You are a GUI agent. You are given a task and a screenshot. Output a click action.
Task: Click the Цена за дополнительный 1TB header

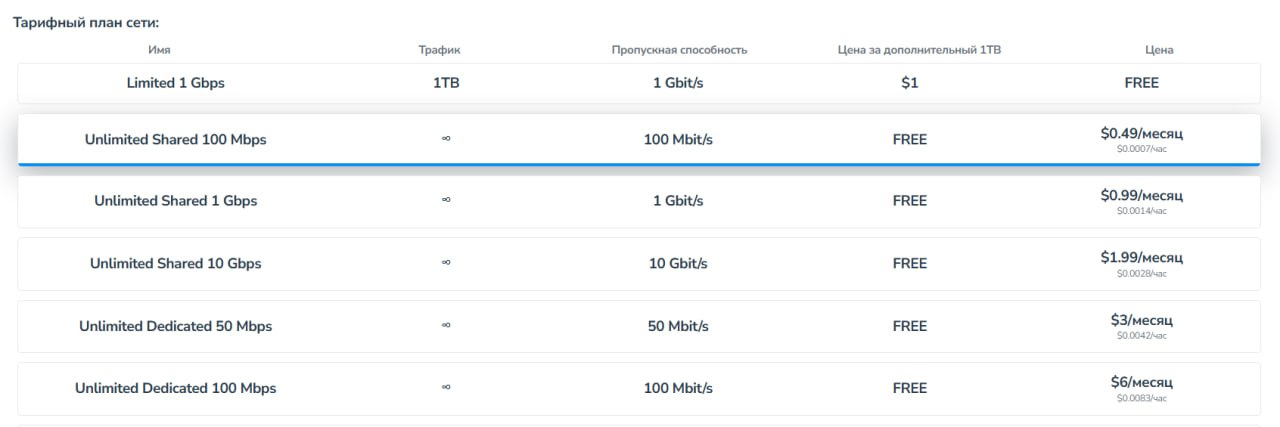(x=919, y=50)
